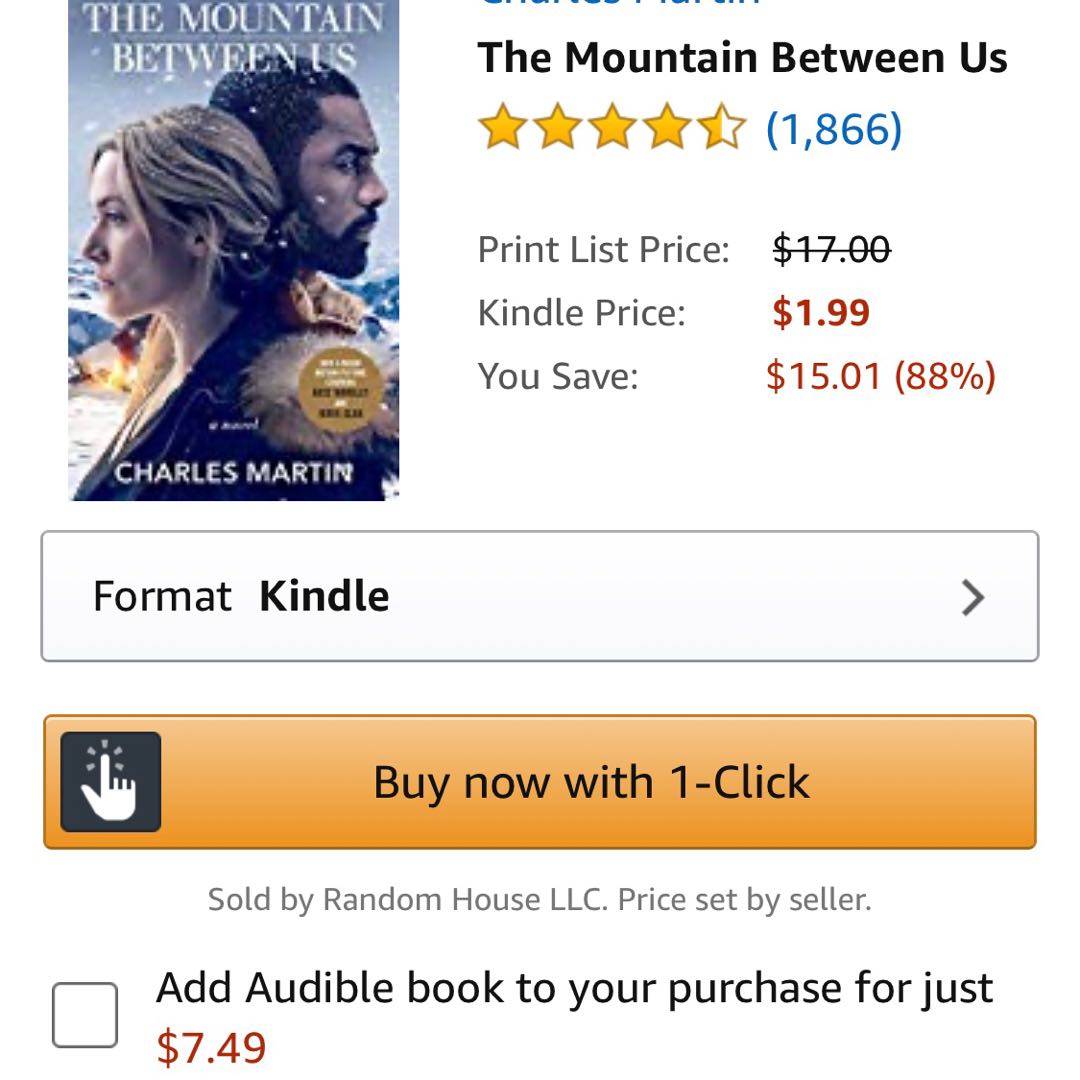Tick the Add Audible book checkbox
1080x1080 pixels.
pyautogui.click(x=85, y=1015)
